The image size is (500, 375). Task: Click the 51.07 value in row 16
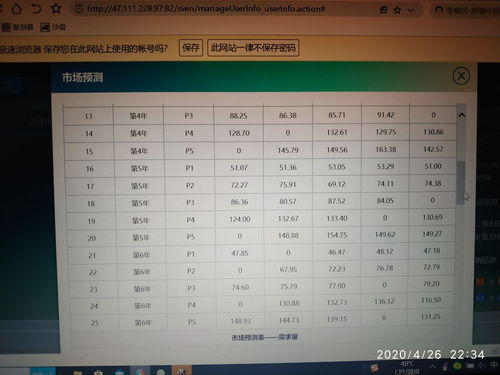[239, 168]
